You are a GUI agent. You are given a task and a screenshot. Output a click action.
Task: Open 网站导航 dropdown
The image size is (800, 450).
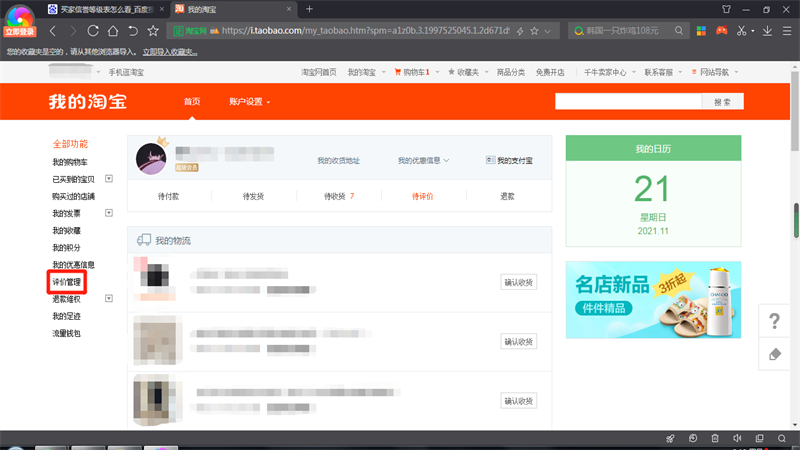click(715, 72)
